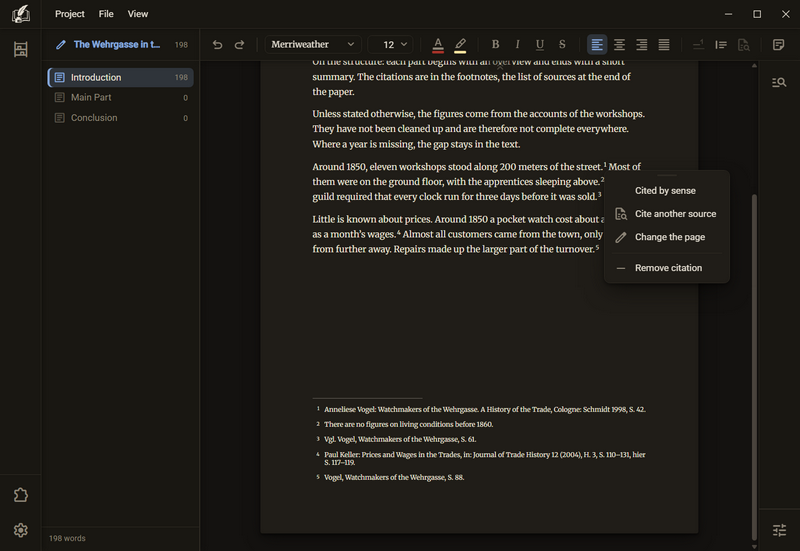The height and width of the screenshot is (551, 800).
Task: Justify the text
Action: tap(664, 44)
